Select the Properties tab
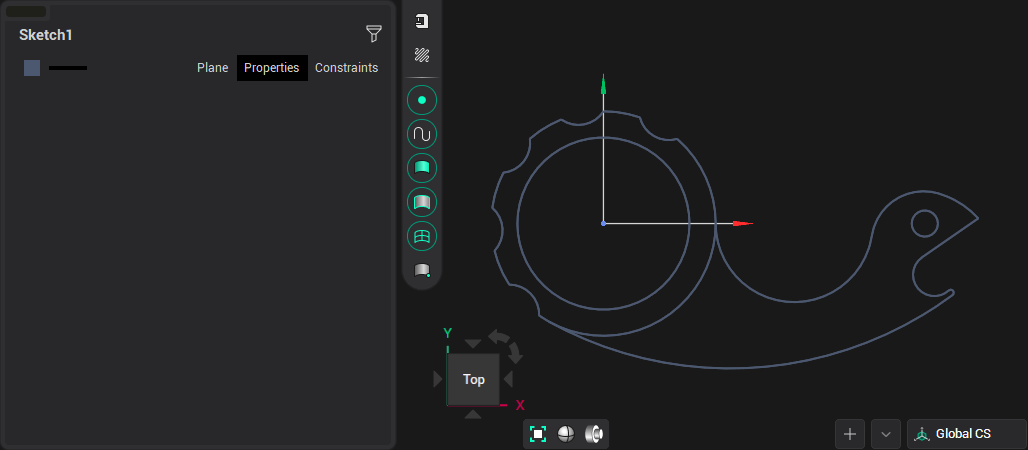The image size is (1028, 450). pyautogui.click(x=272, y=68)
